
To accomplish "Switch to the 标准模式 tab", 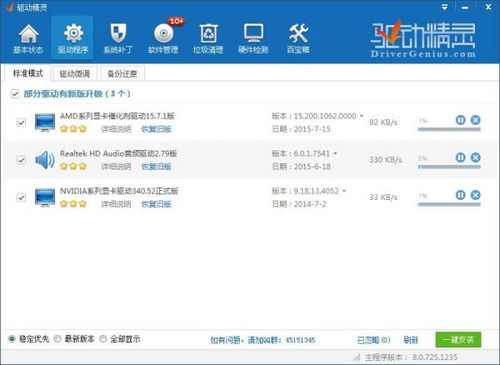I will [x=28, y=73].
